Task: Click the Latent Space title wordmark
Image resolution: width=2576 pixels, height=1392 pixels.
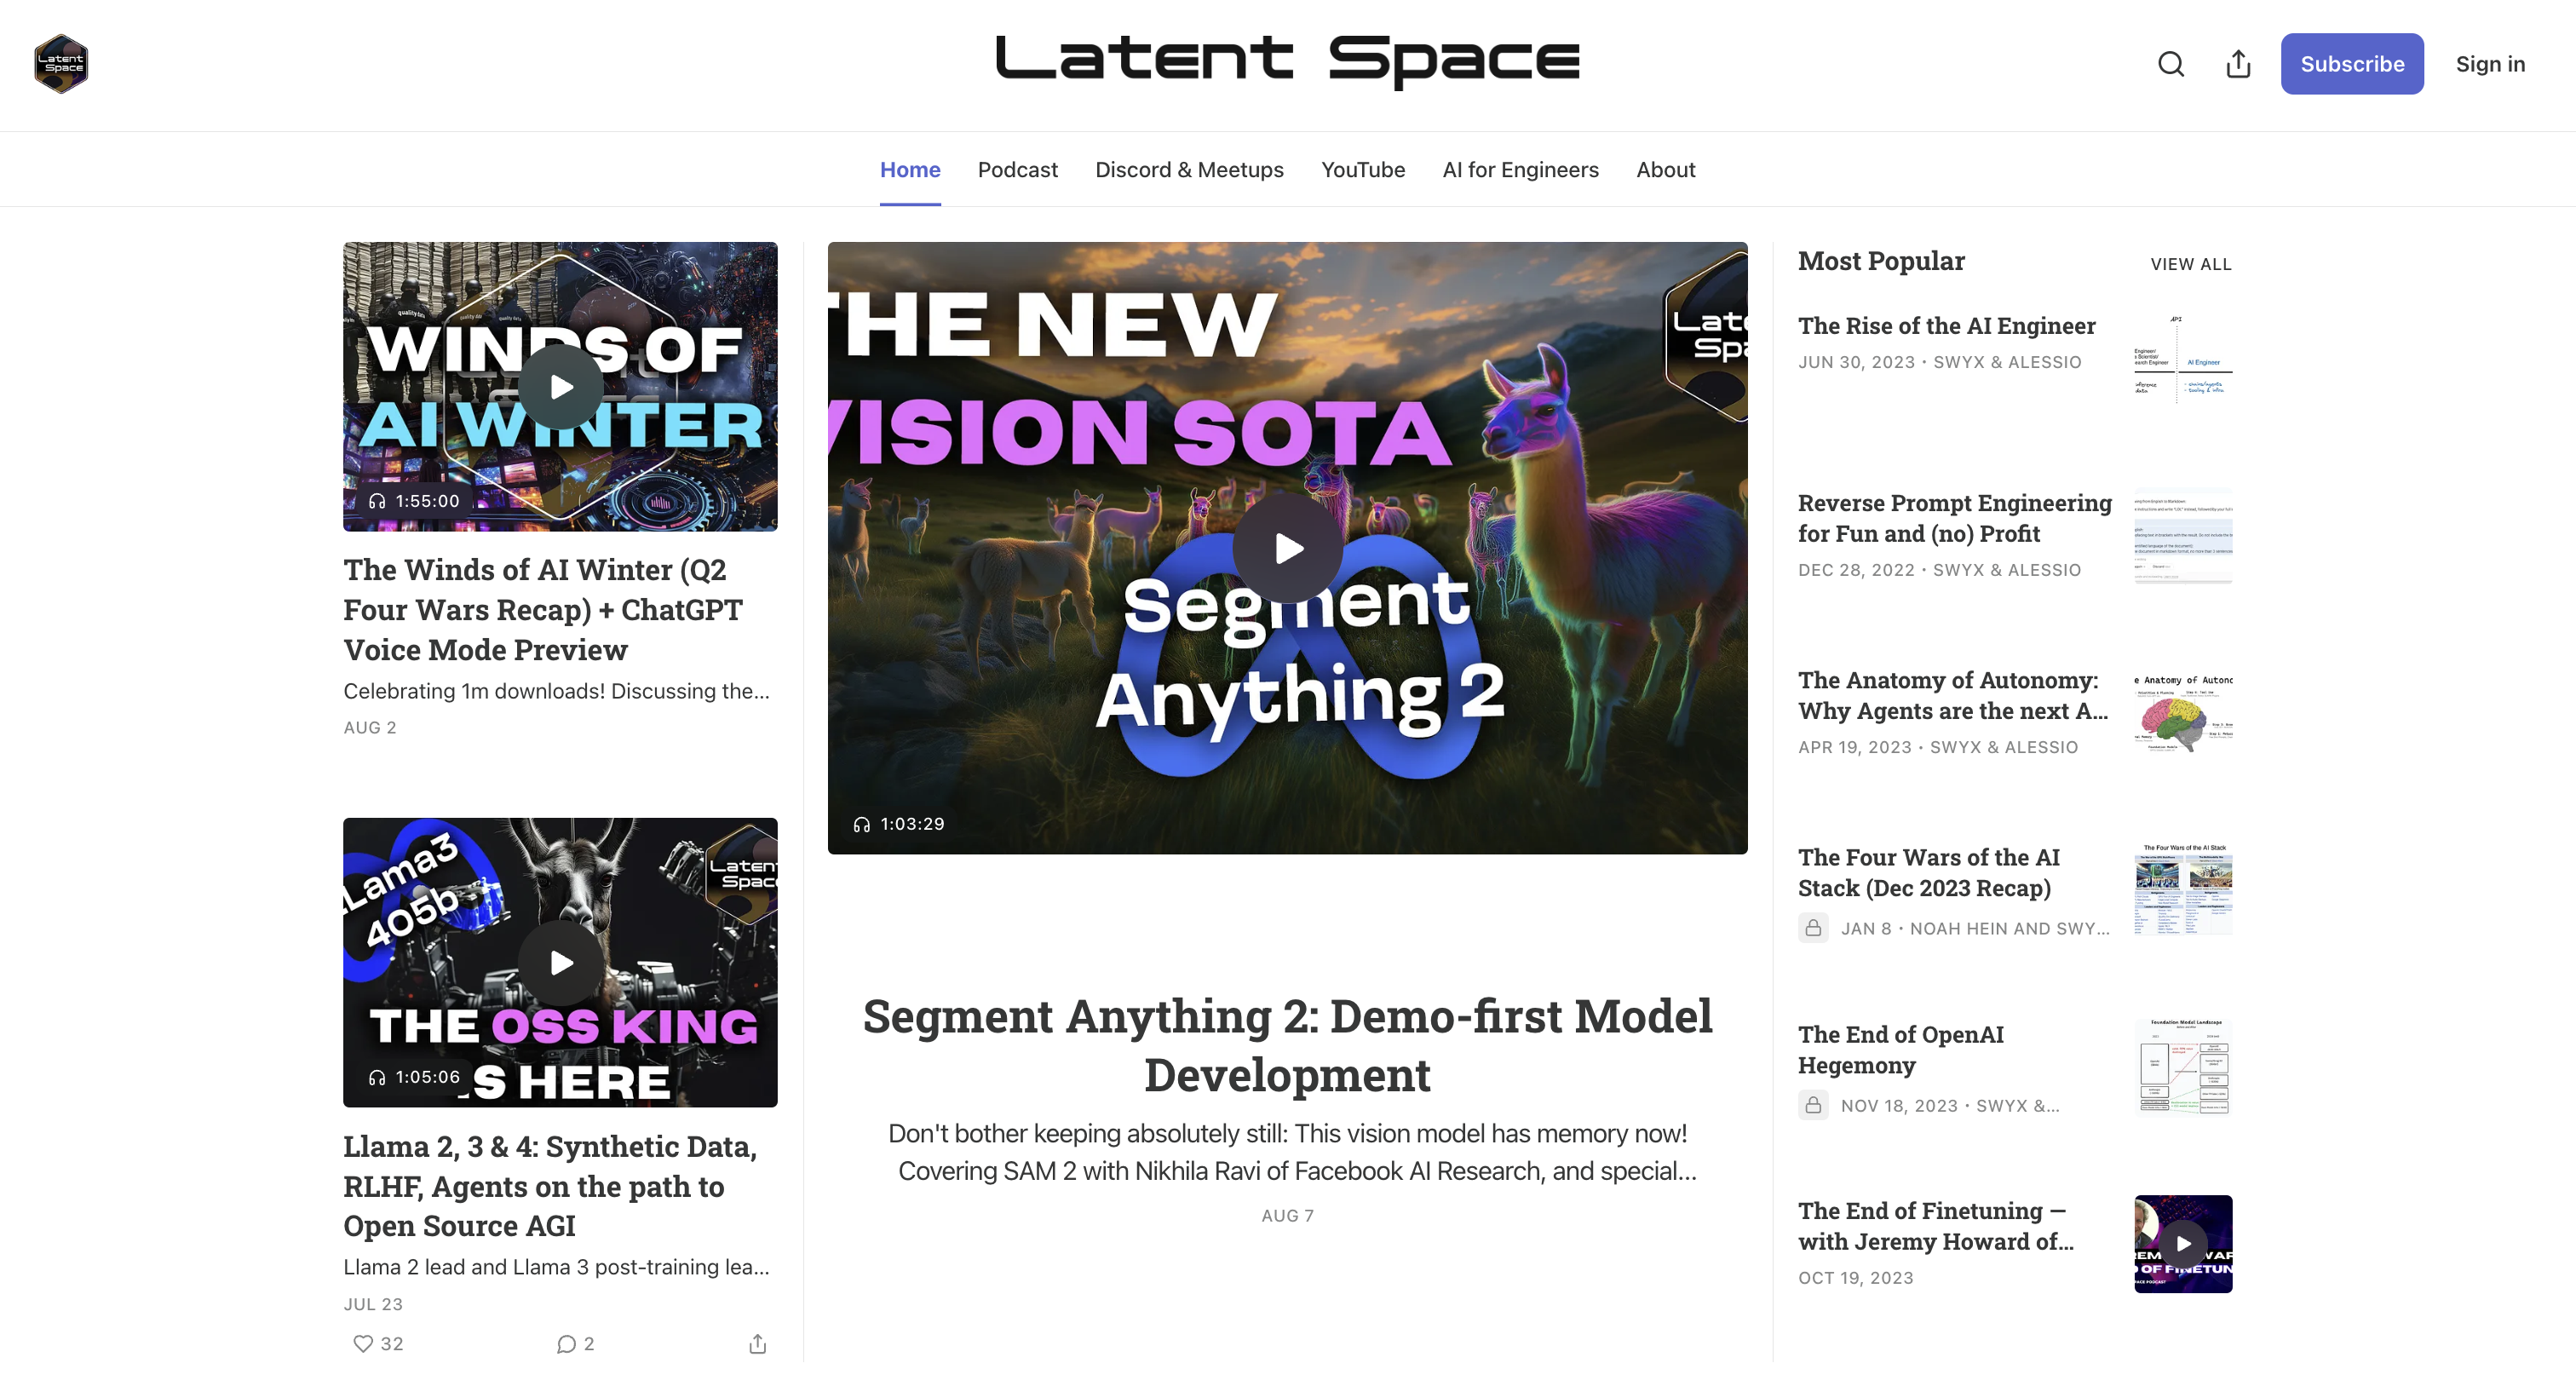Action: pyautogui.click(x=1288, y=62)
